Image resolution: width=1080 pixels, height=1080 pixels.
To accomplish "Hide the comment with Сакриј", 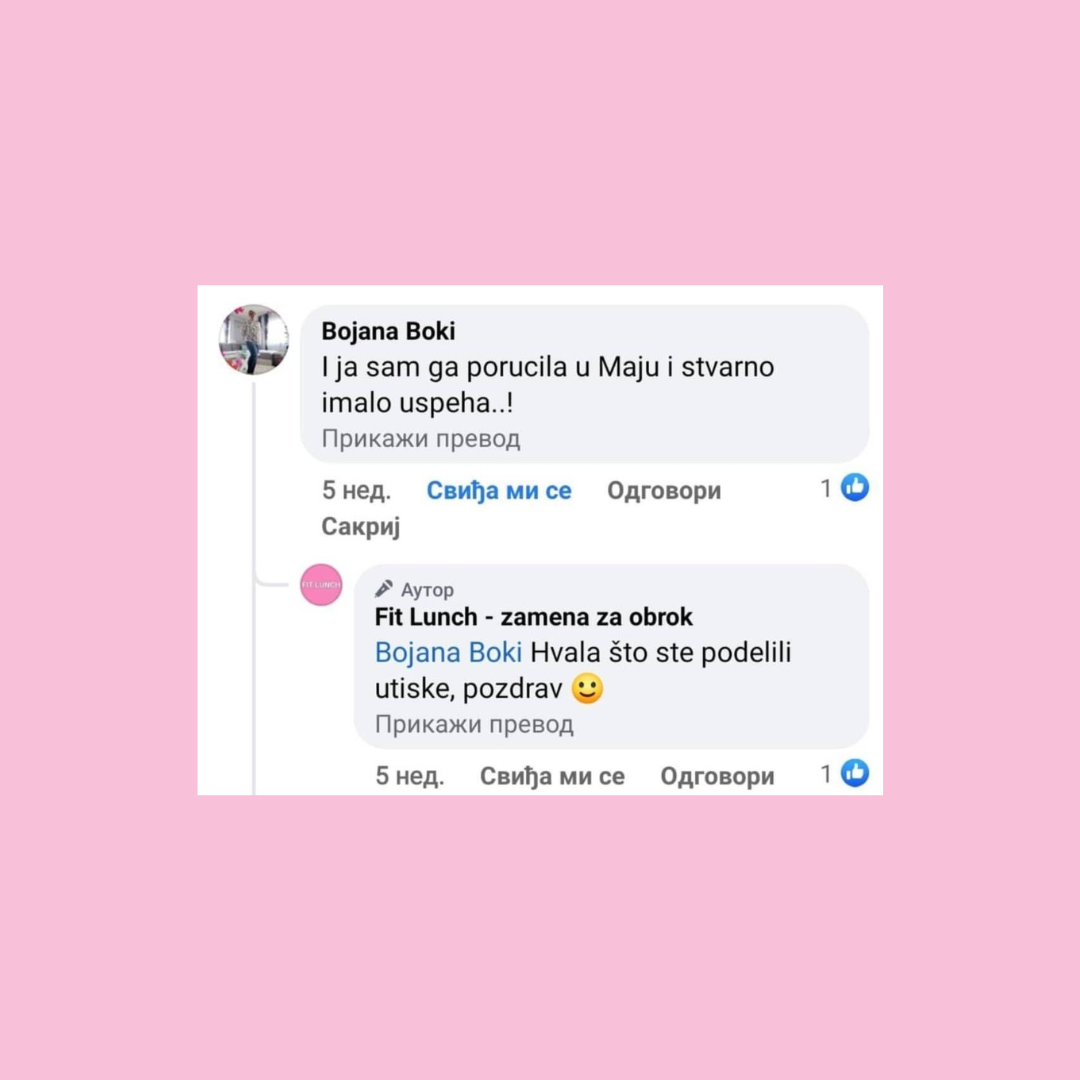I will point(360,527).
